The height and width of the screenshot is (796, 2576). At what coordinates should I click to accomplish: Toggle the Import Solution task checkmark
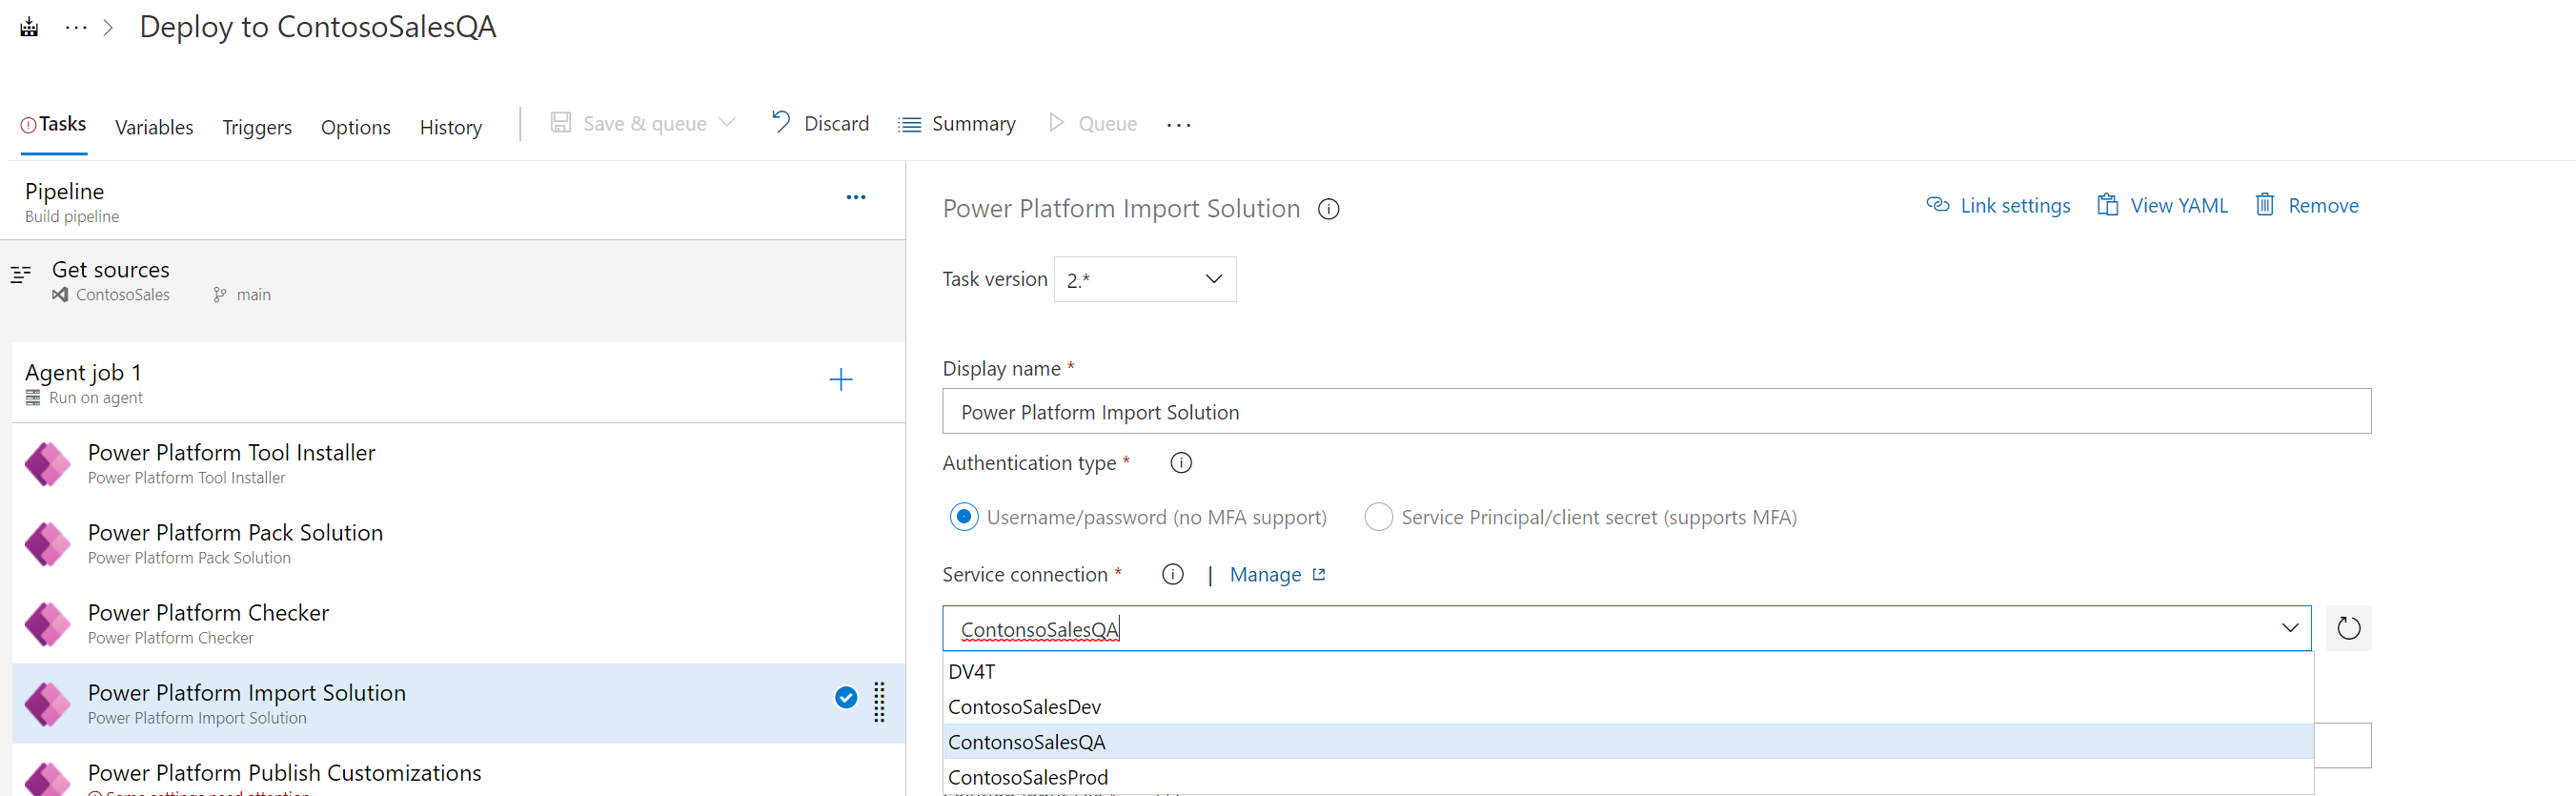tap(846, 698)
